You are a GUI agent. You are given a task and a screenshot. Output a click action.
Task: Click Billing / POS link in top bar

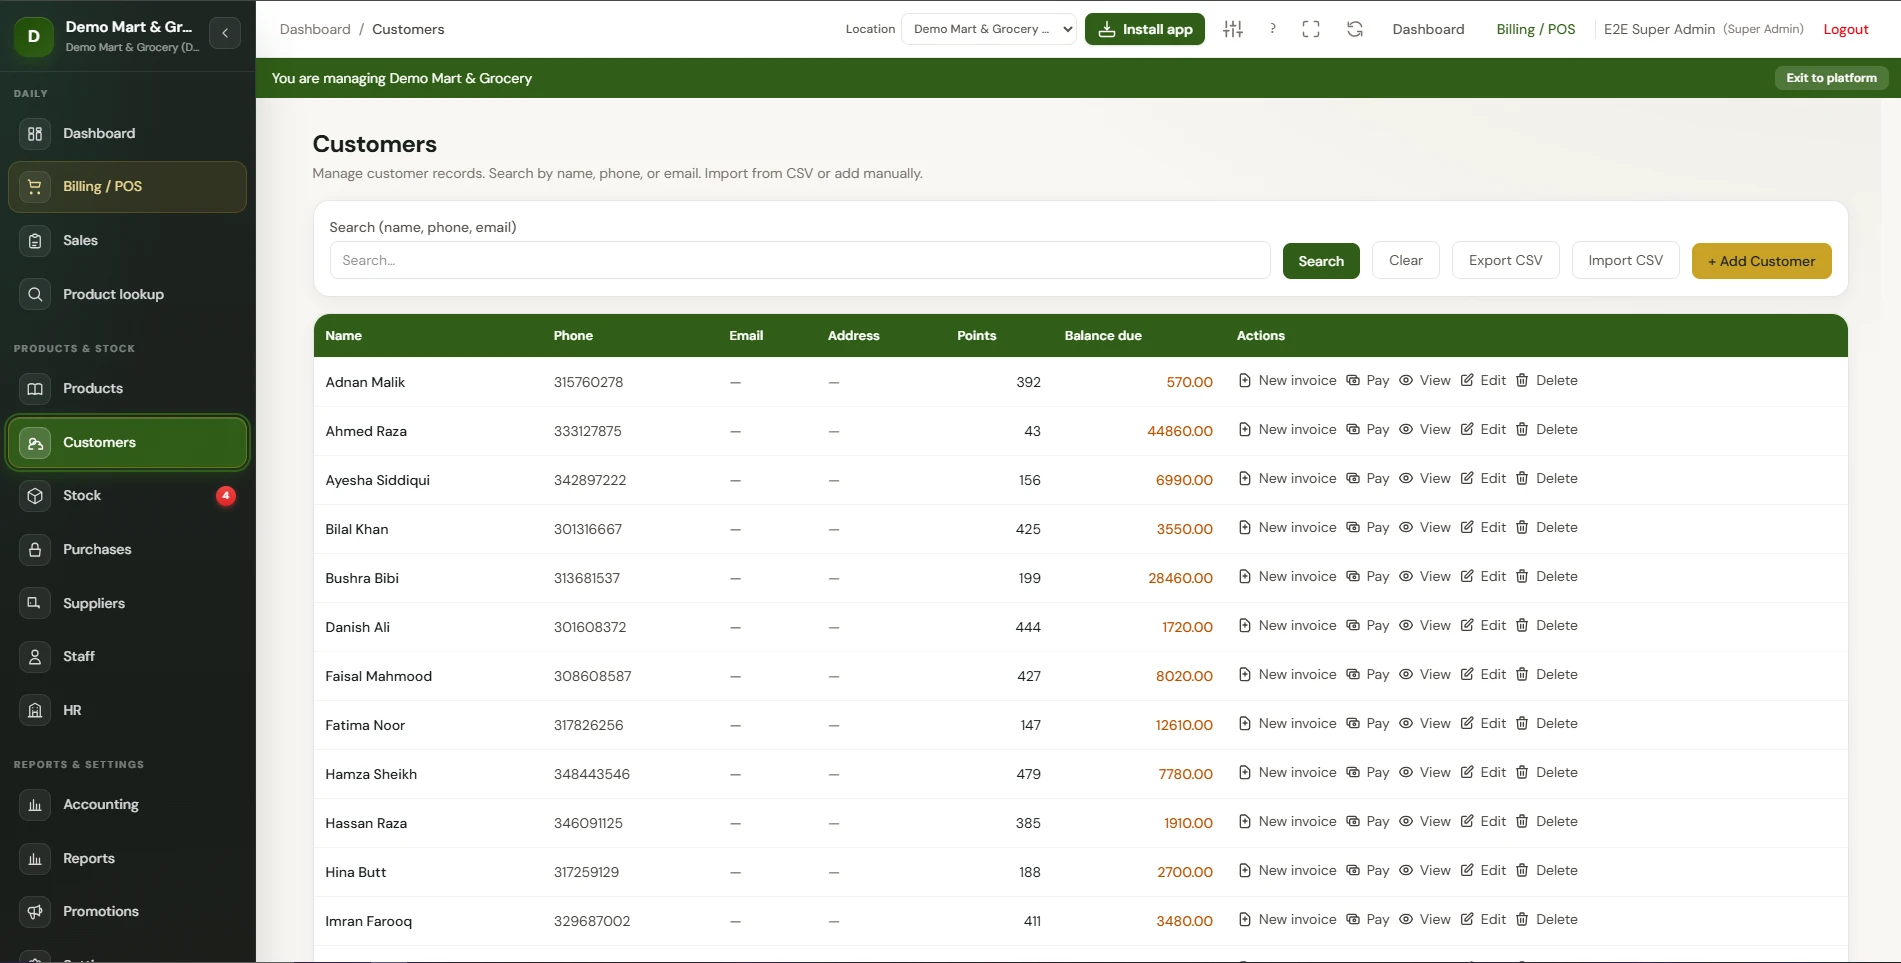1535,29
